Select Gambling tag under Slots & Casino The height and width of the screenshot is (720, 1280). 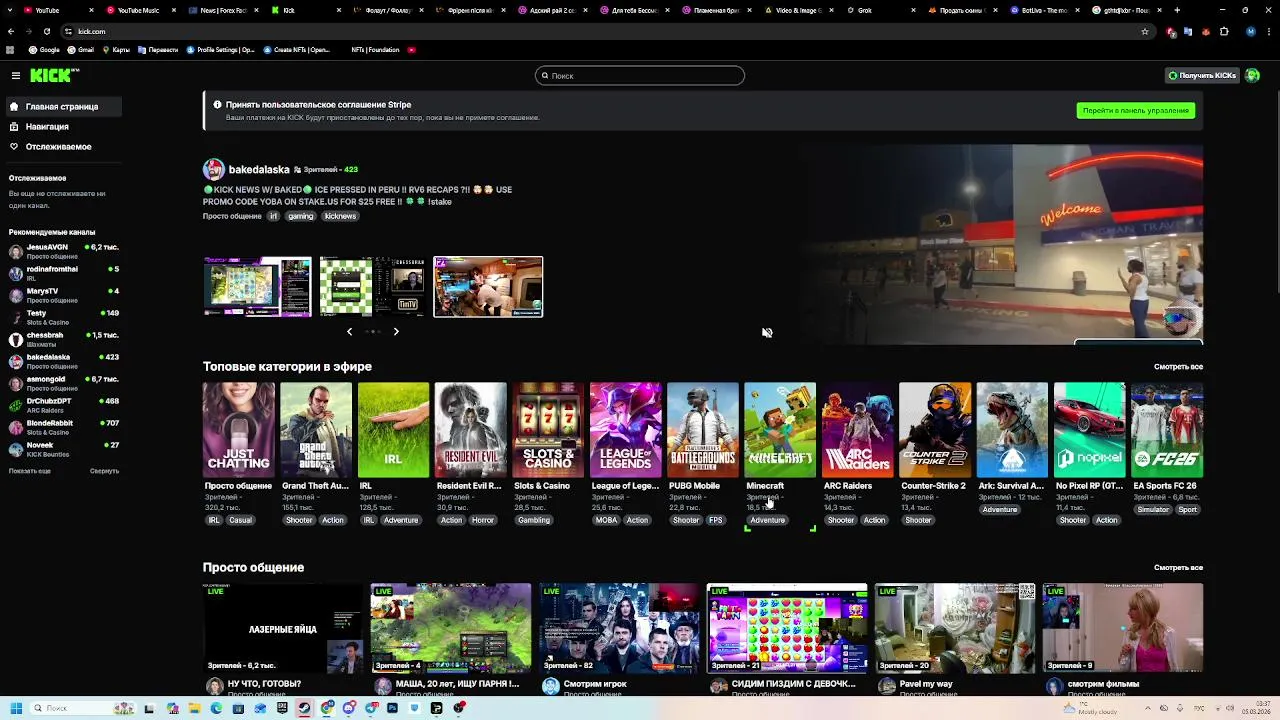[x=534, y=520]
